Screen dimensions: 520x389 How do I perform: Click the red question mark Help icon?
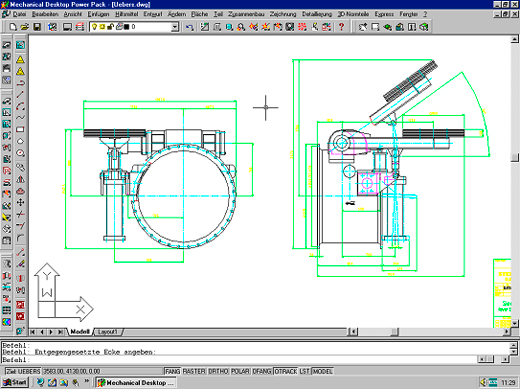341,27
